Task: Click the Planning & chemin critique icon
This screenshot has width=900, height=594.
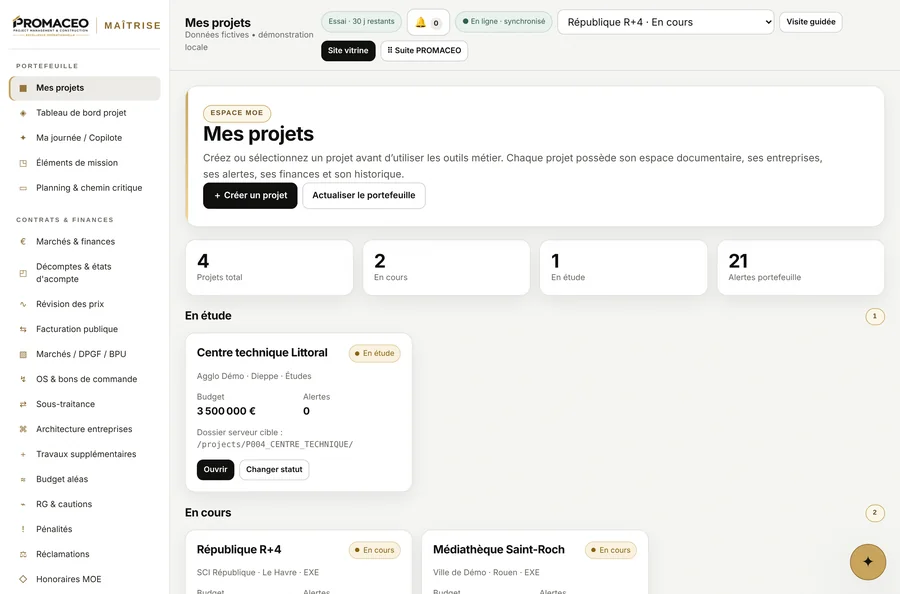Action: point(23,188)
